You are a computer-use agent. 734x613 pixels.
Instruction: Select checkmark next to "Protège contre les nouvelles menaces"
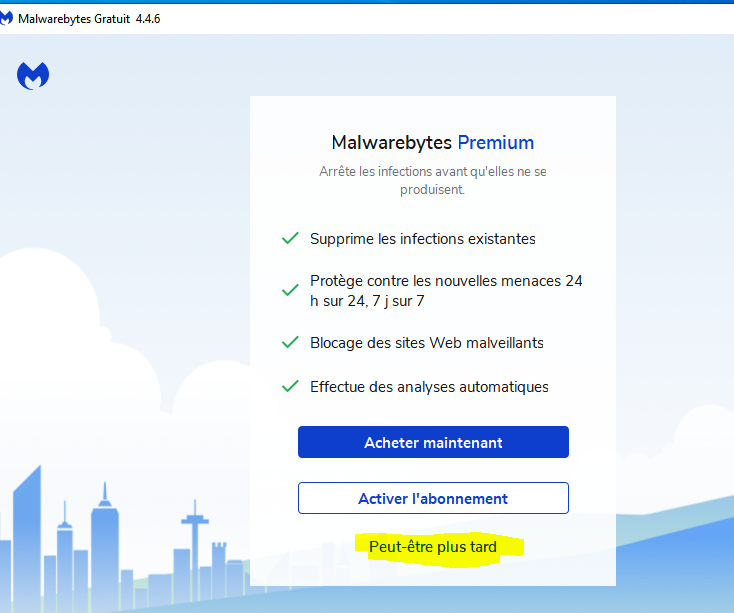click(290, 290)
